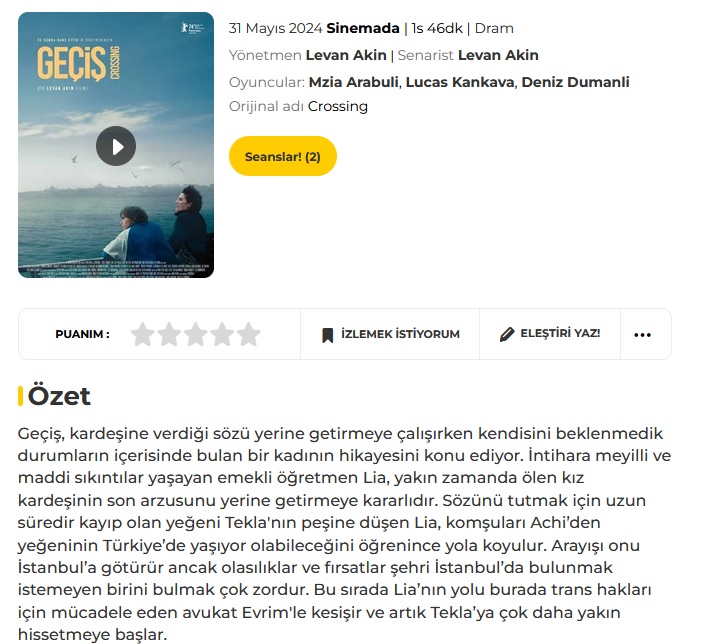Click the Sinemada release link
Screen dimensions: 708x644
coord(363,28)
